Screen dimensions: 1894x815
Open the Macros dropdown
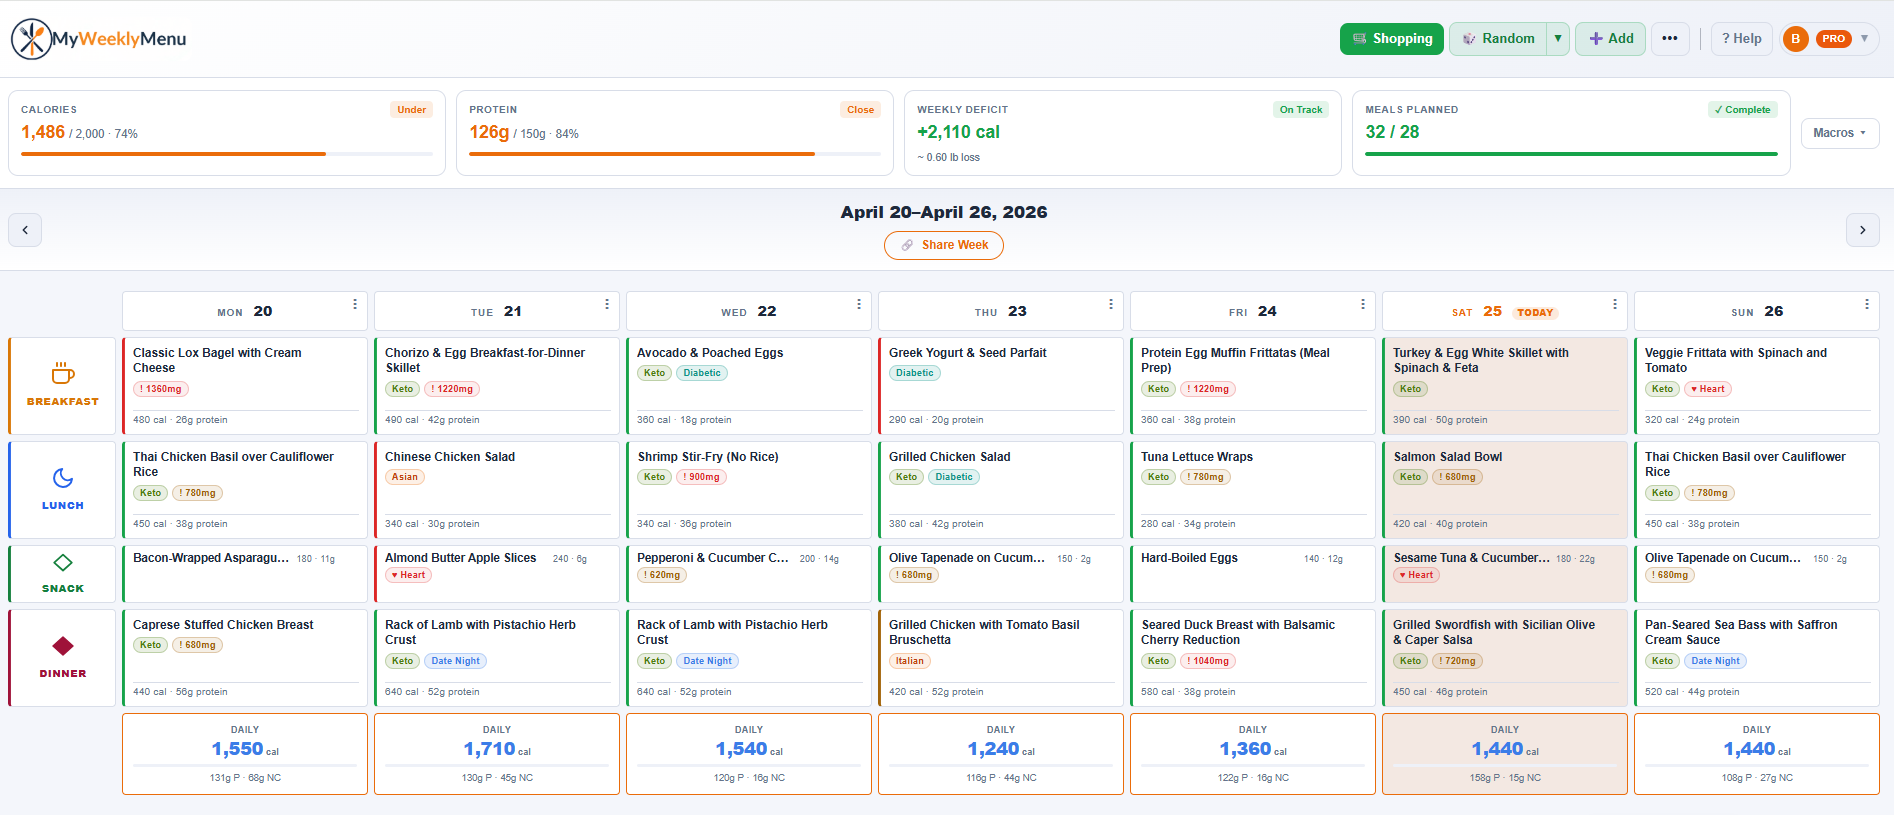pos(1839,133)
